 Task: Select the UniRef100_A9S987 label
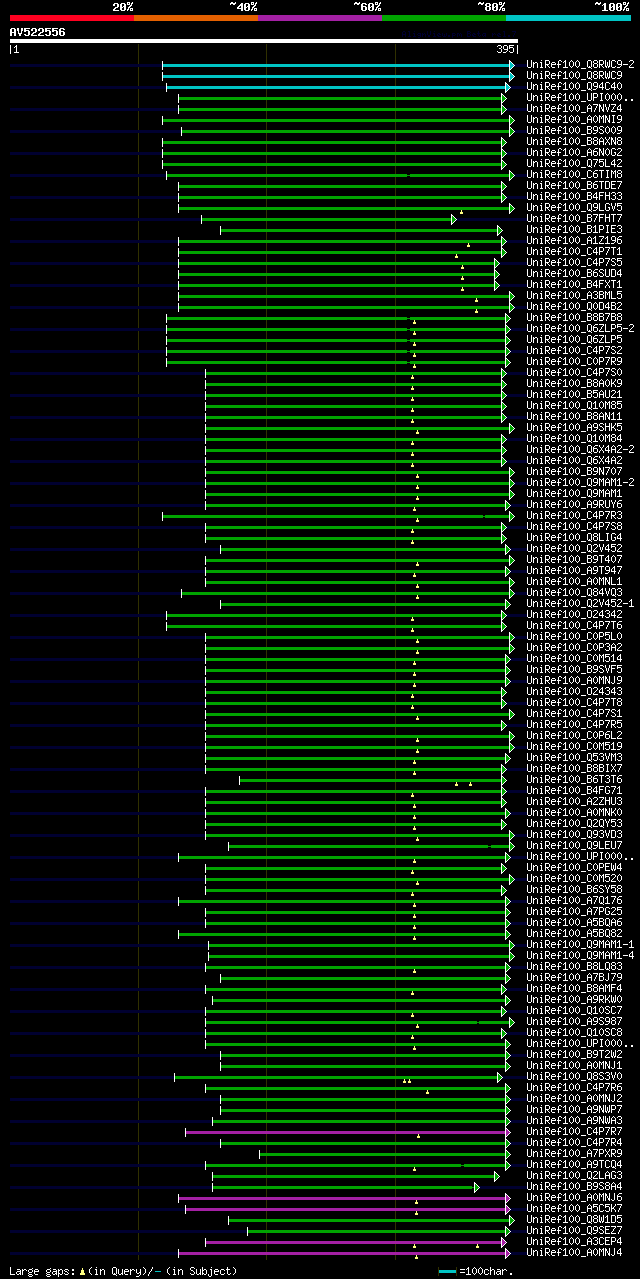tap(575, 1021)
